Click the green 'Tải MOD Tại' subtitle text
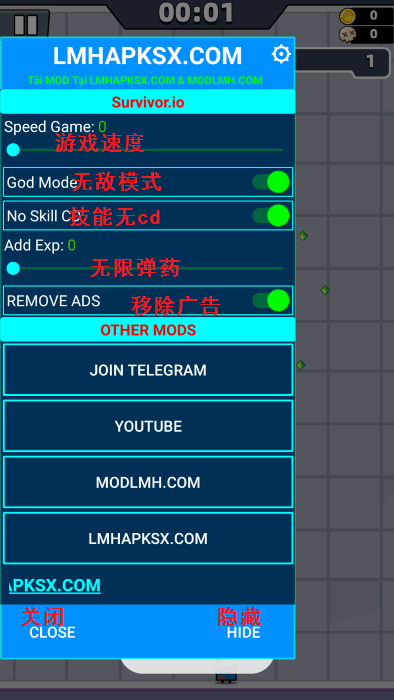Viewport: 394px width, 700px height. tap(145, 81)
